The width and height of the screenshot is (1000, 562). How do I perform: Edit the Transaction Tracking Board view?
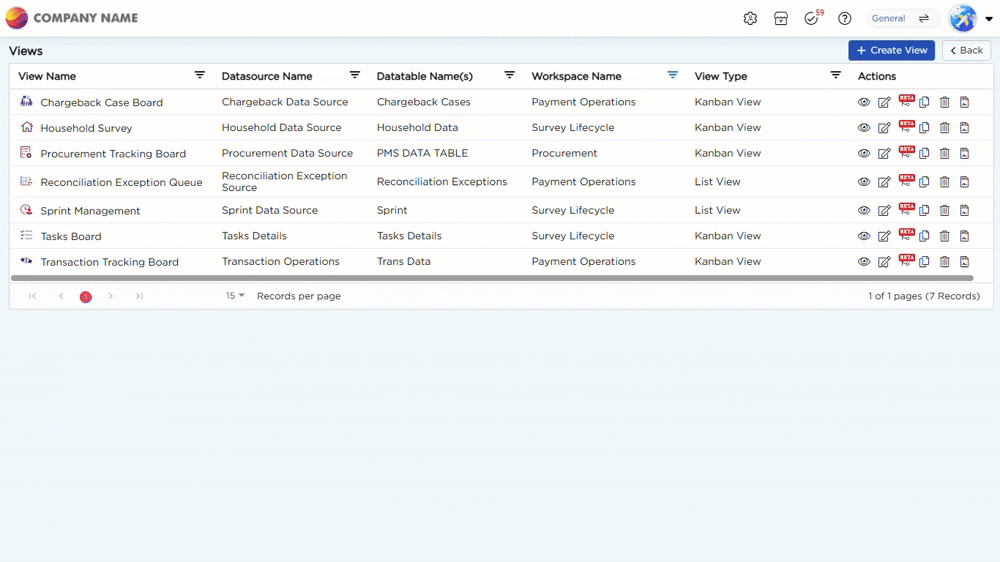(x=884, y=262)
